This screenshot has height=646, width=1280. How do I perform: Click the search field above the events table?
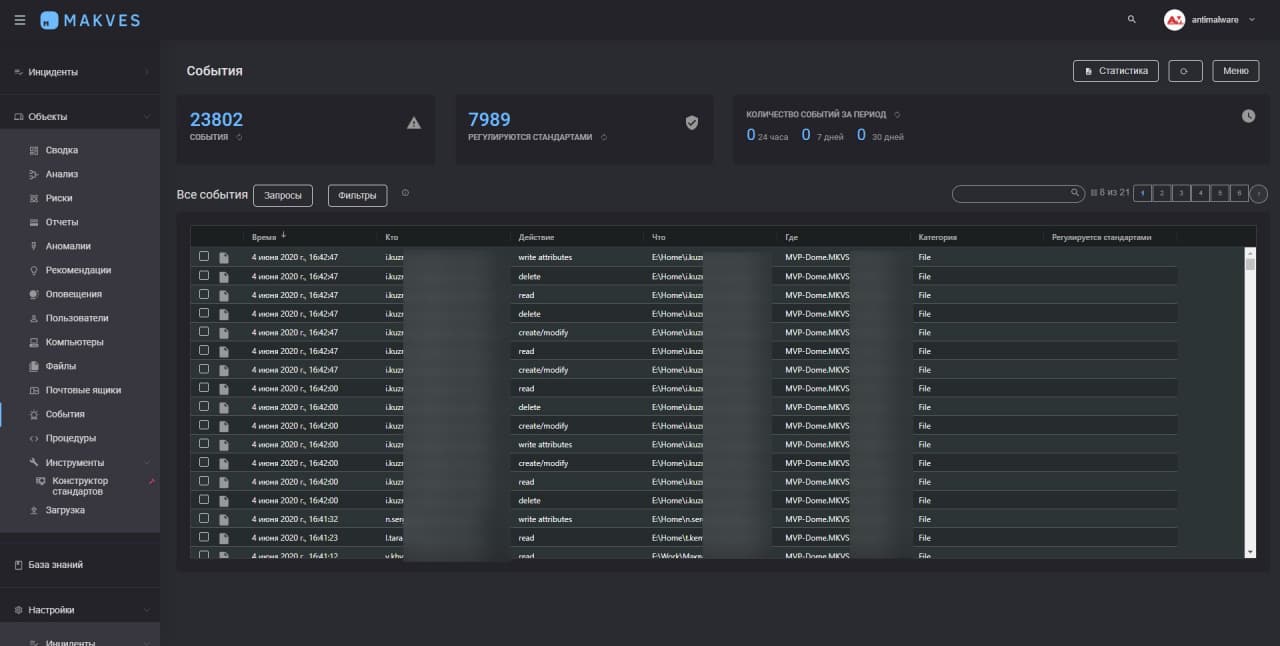pos(1012,193)
